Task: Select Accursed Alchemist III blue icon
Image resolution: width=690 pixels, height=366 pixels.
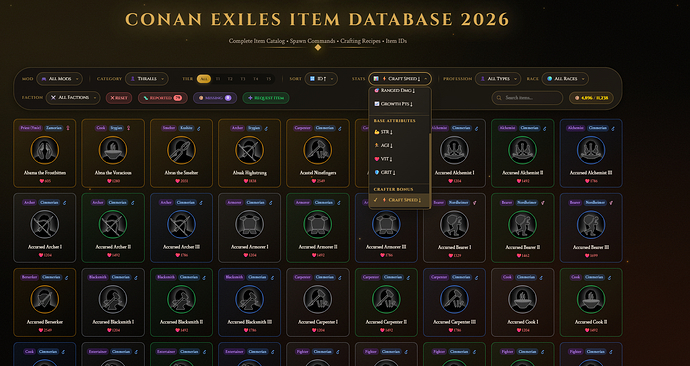Action: [x=591, y=150]
